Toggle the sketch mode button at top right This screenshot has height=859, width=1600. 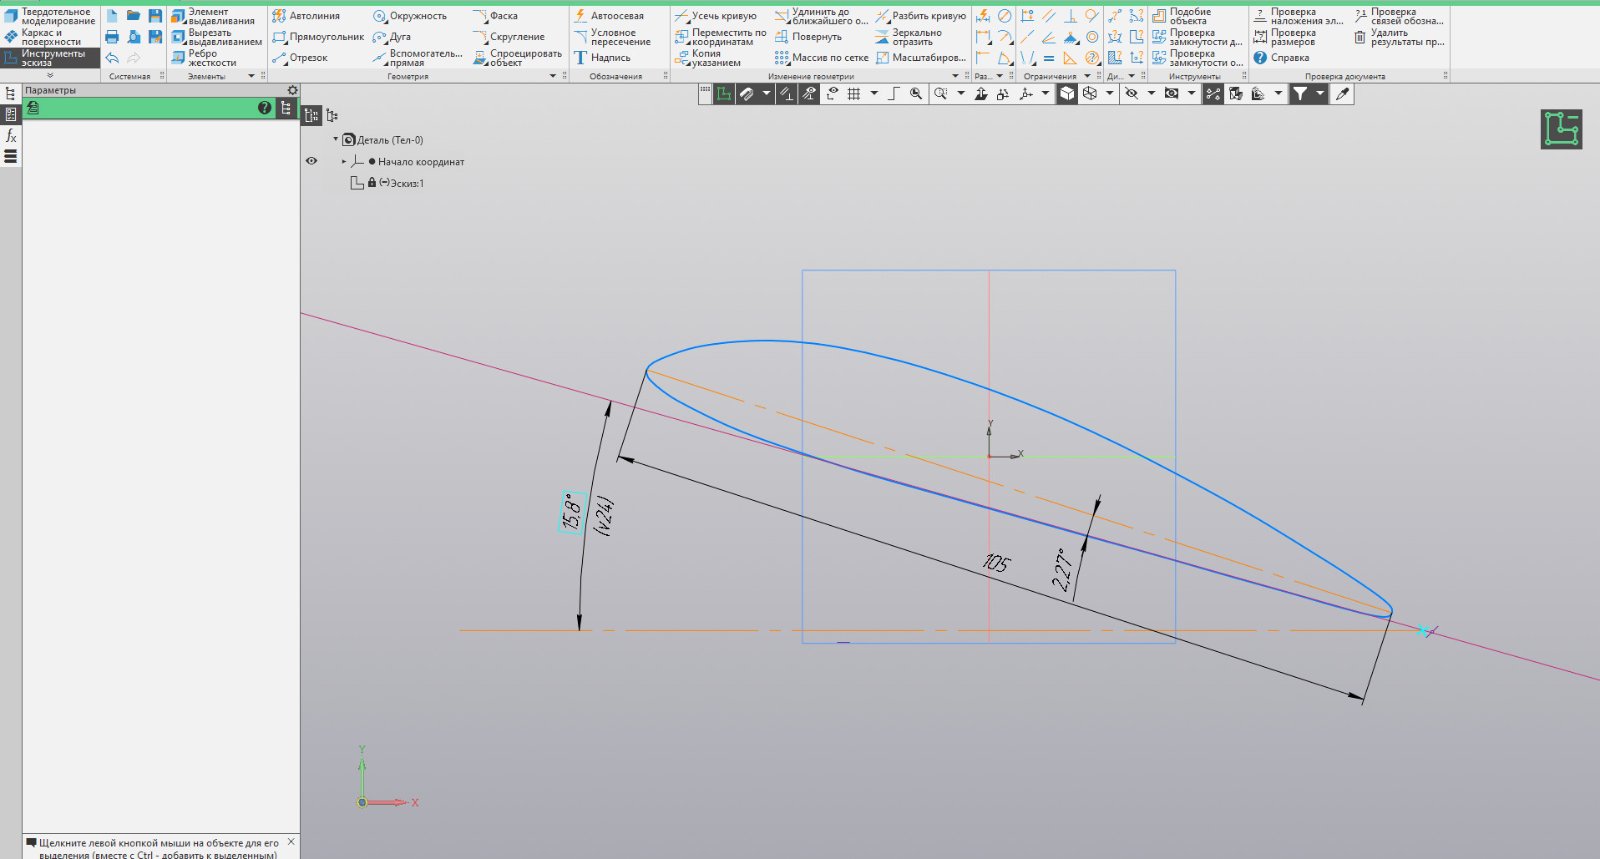(1561, 129)
